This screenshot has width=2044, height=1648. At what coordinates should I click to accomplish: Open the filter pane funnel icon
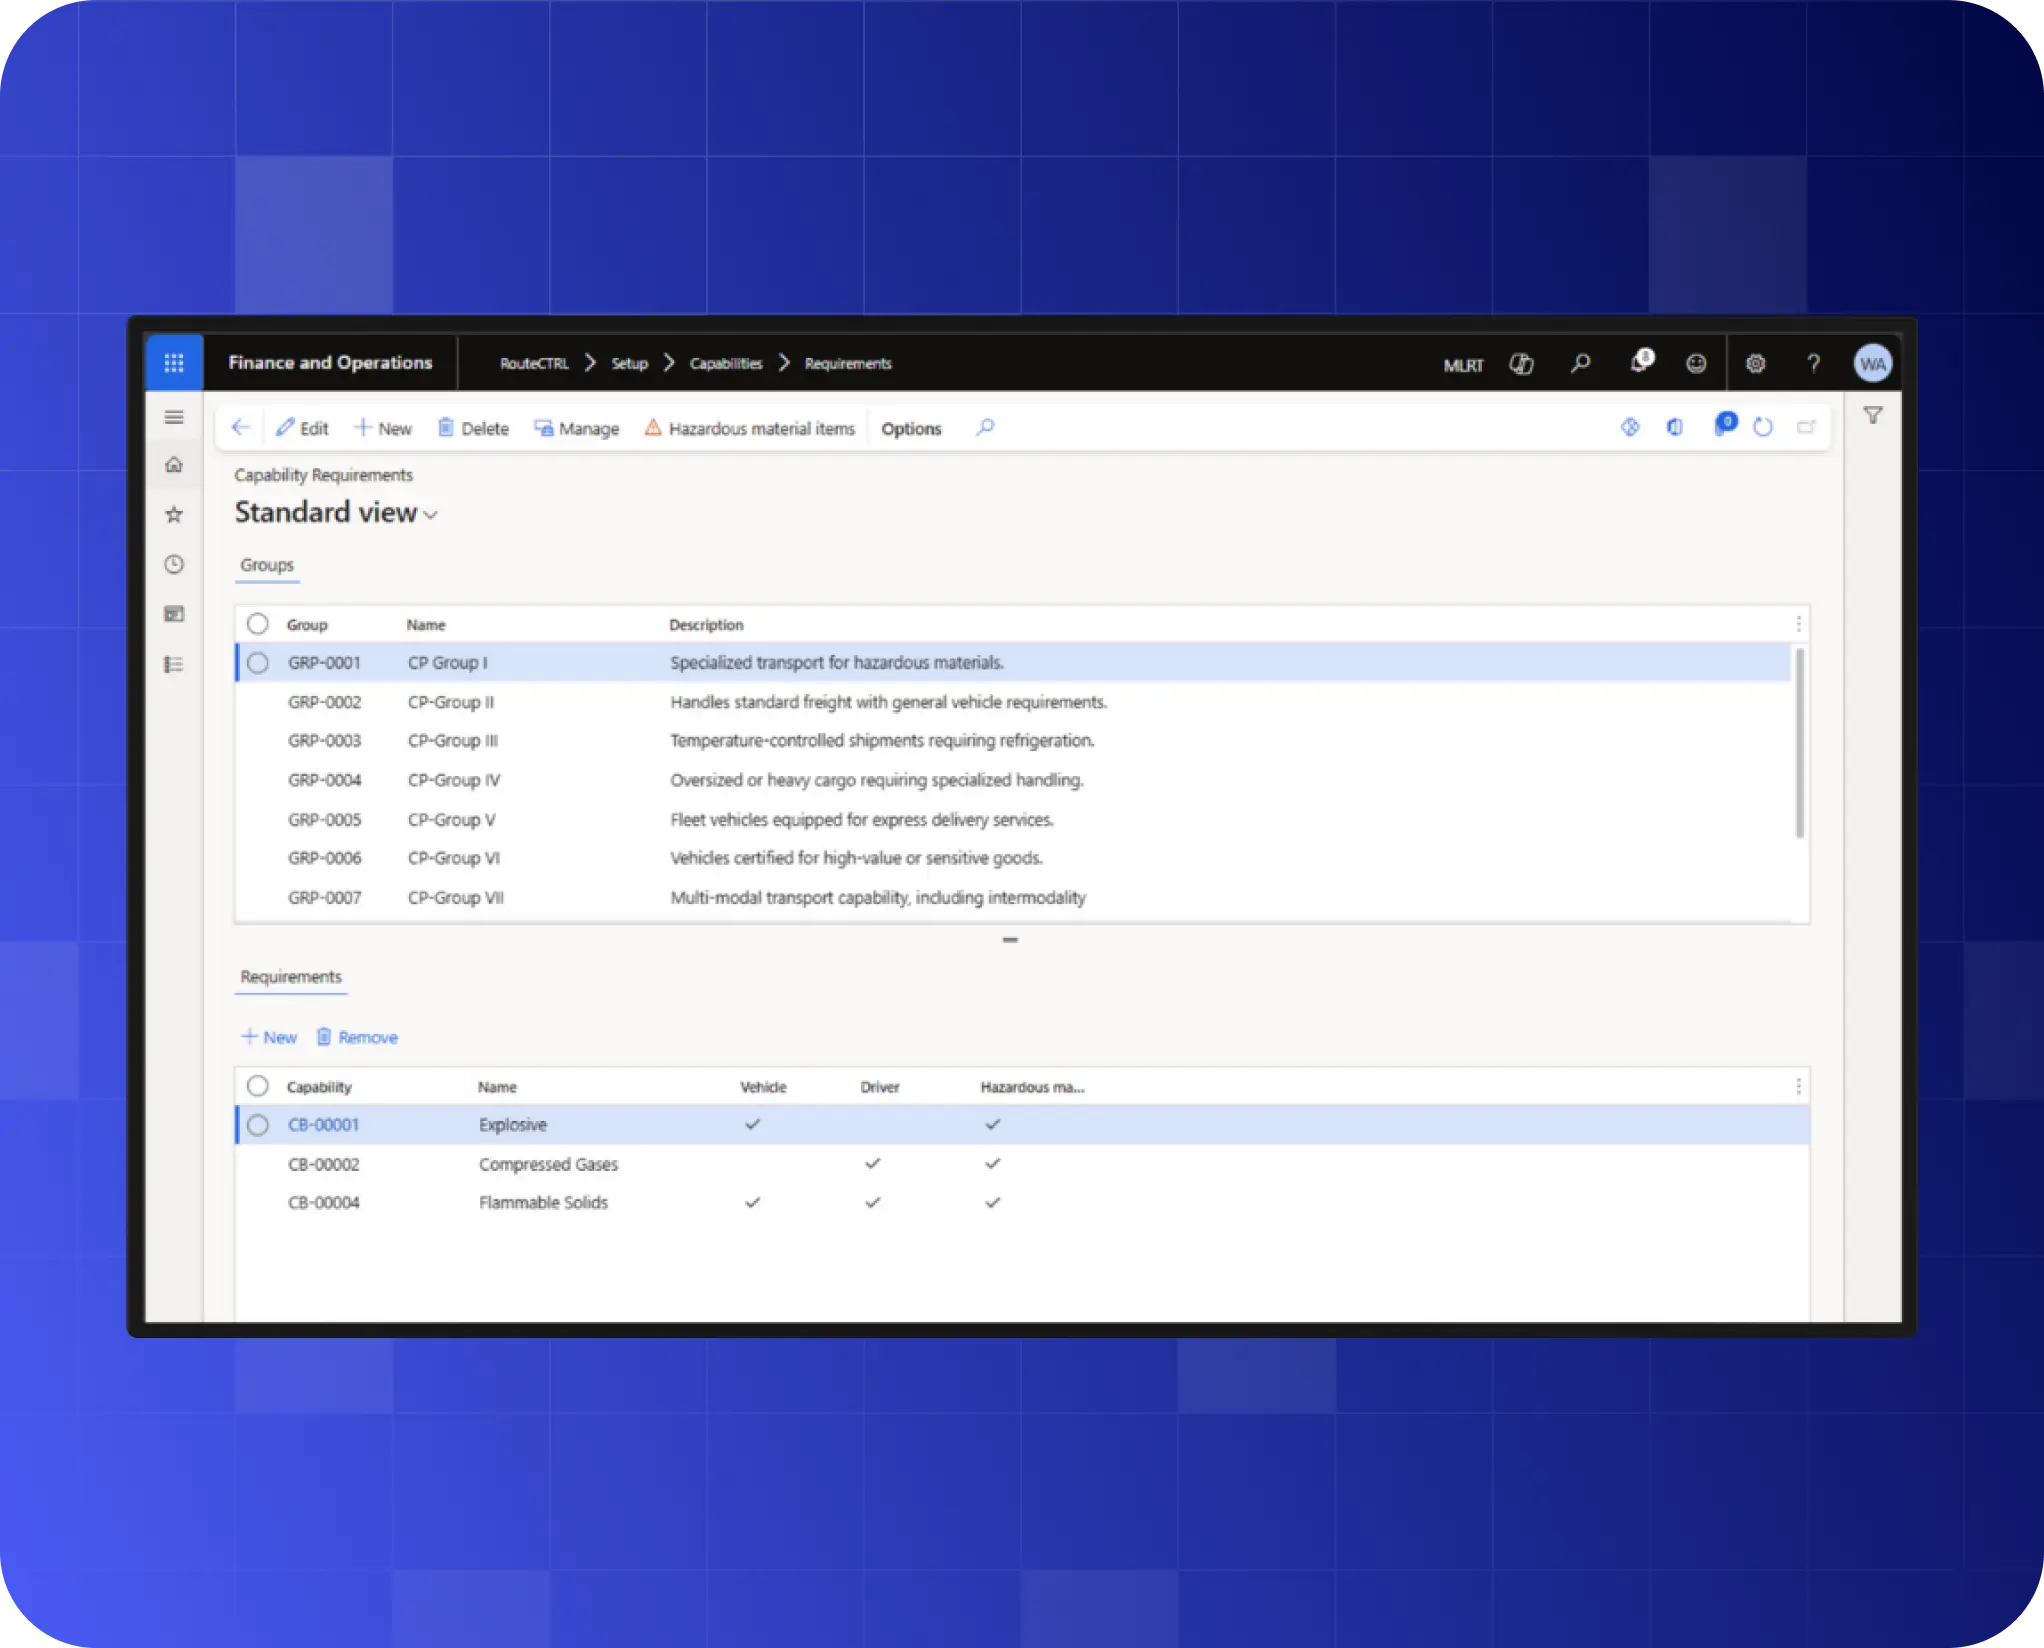1873,416
